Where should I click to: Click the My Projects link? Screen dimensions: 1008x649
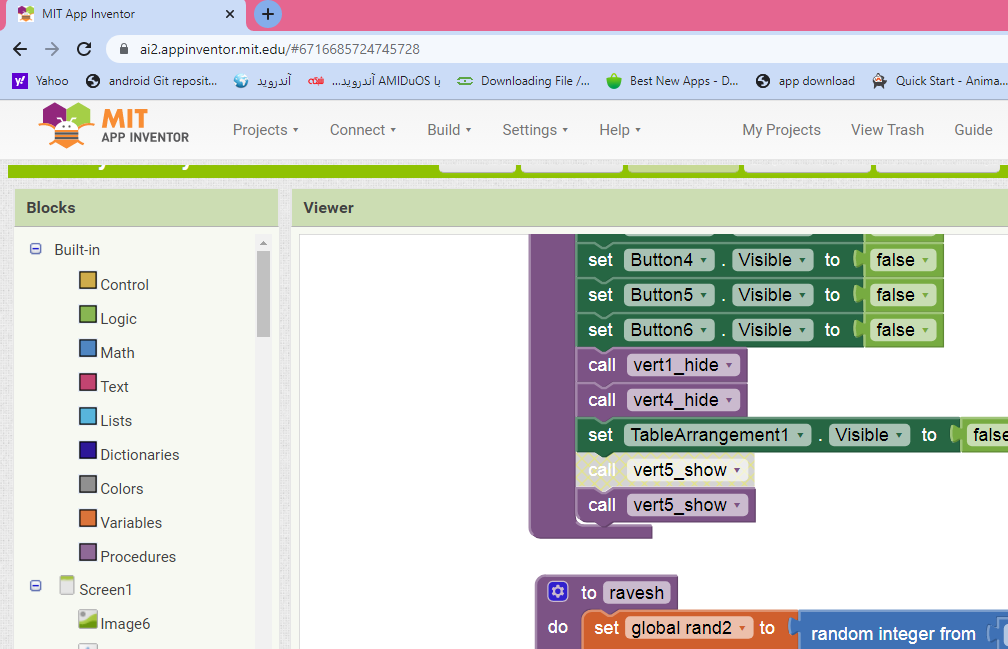point(781,130)
